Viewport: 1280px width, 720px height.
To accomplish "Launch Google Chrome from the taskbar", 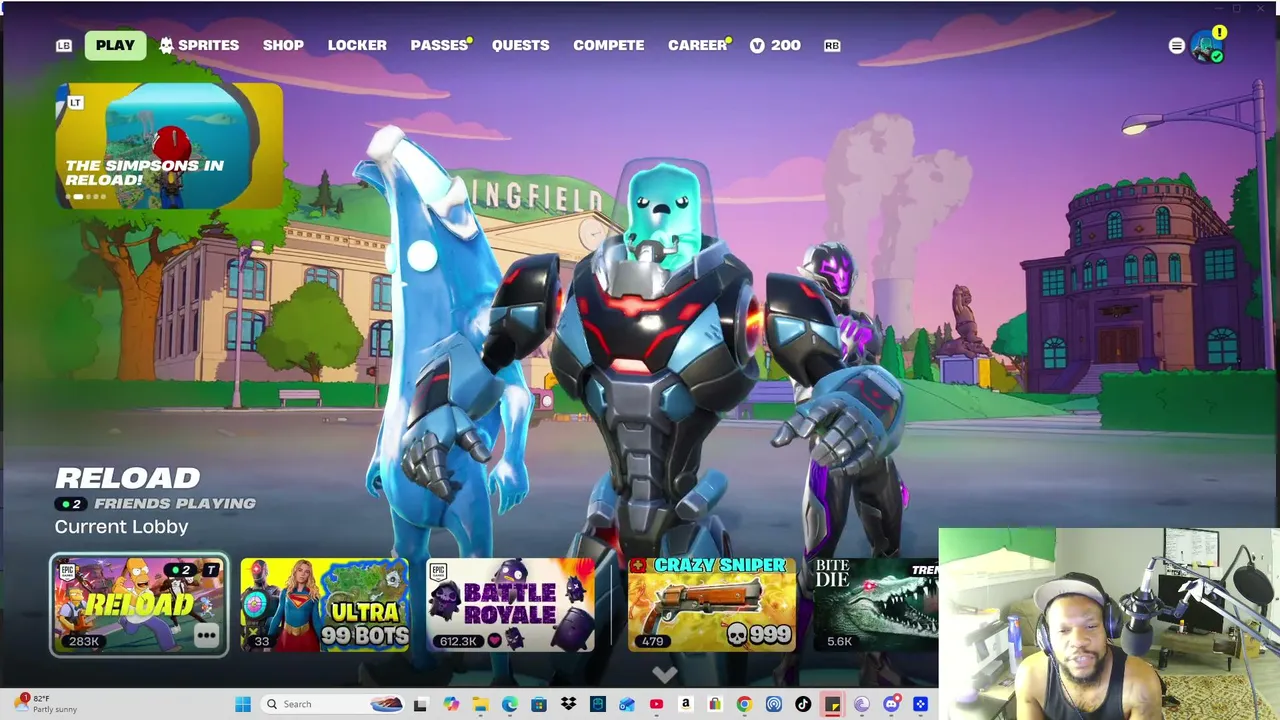I will click(744, 704).
